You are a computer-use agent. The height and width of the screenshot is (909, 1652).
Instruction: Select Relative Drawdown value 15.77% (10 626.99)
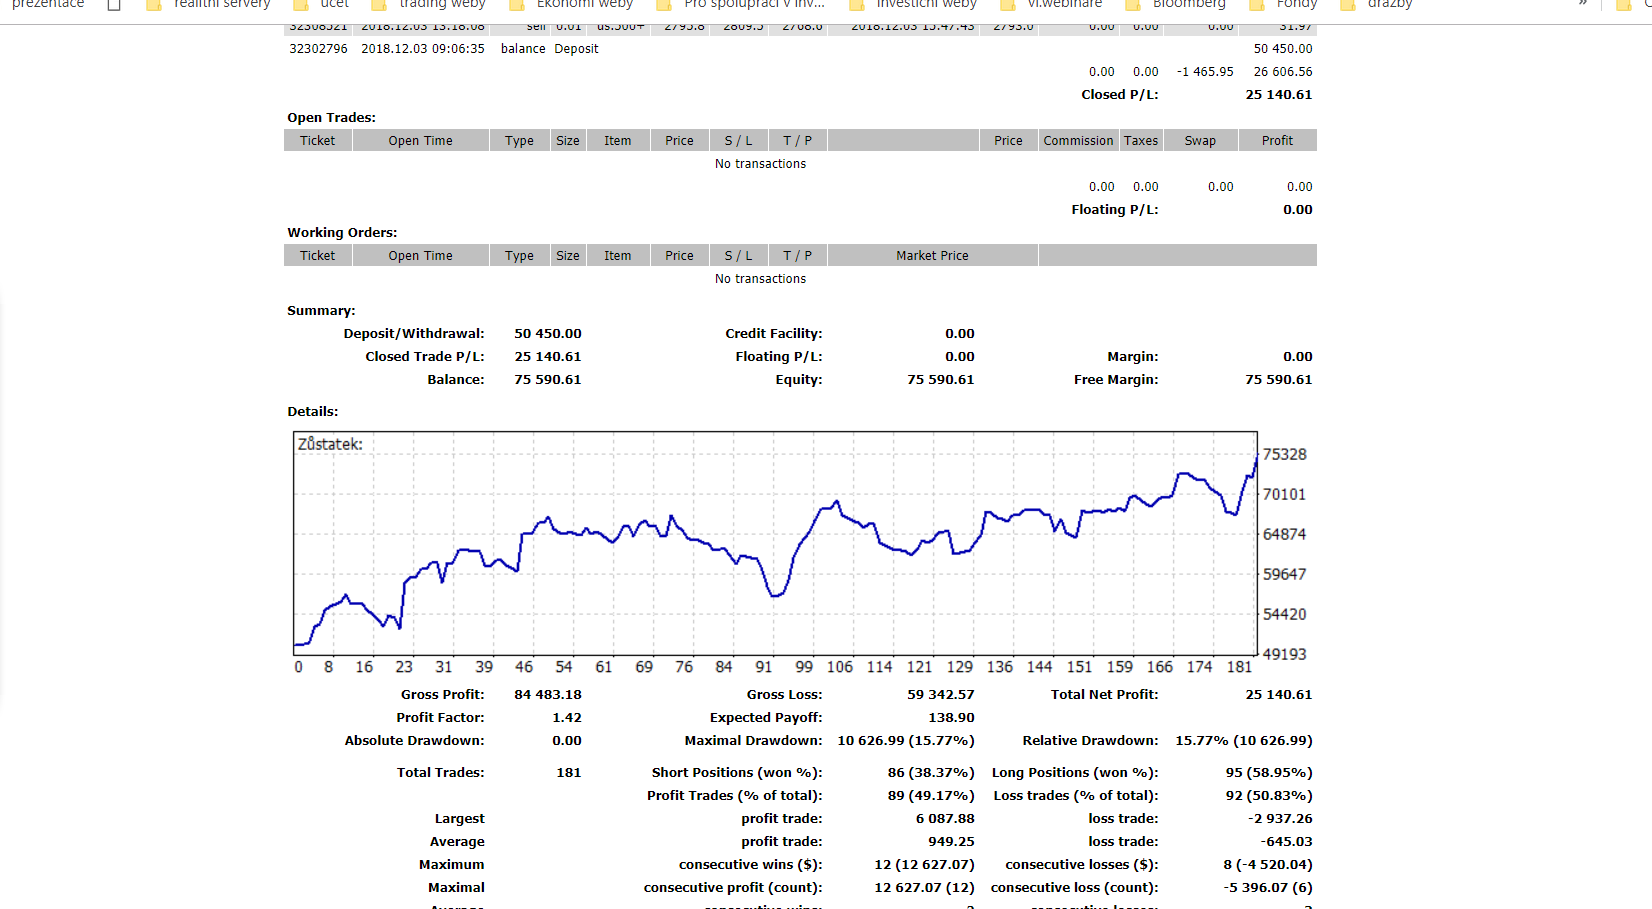coord(1244,741)
